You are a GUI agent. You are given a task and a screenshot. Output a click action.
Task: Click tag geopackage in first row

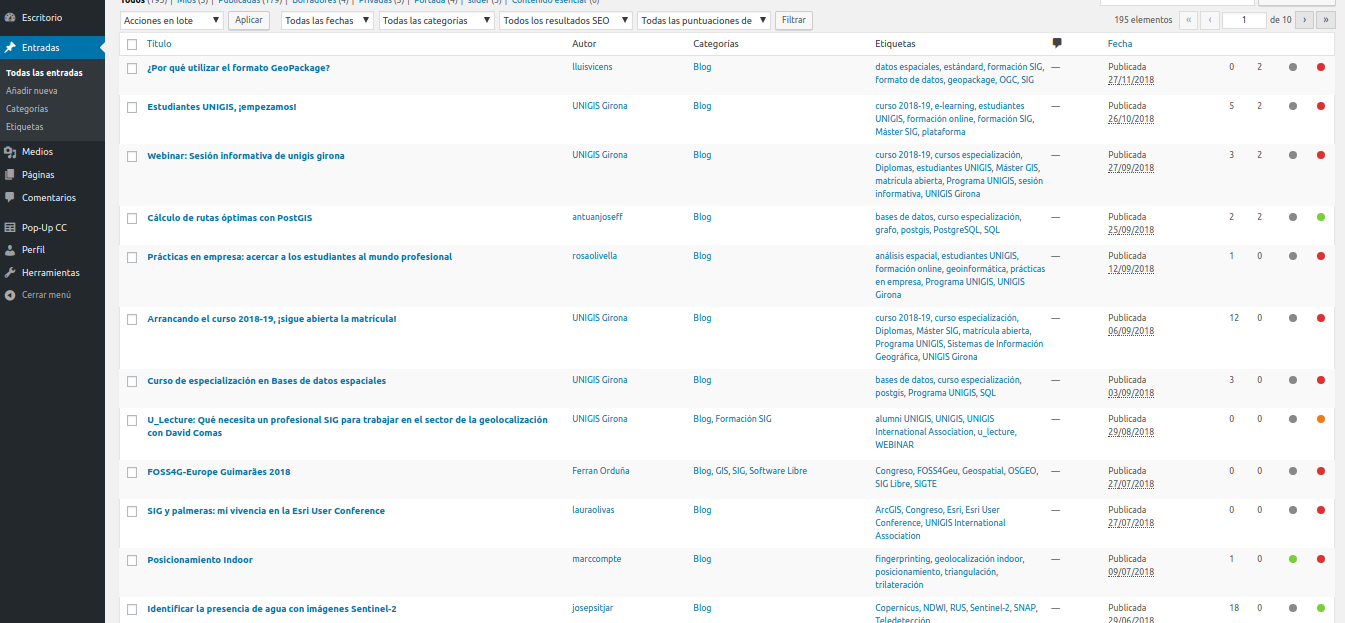pyautogui.click(x=971, y=79)
